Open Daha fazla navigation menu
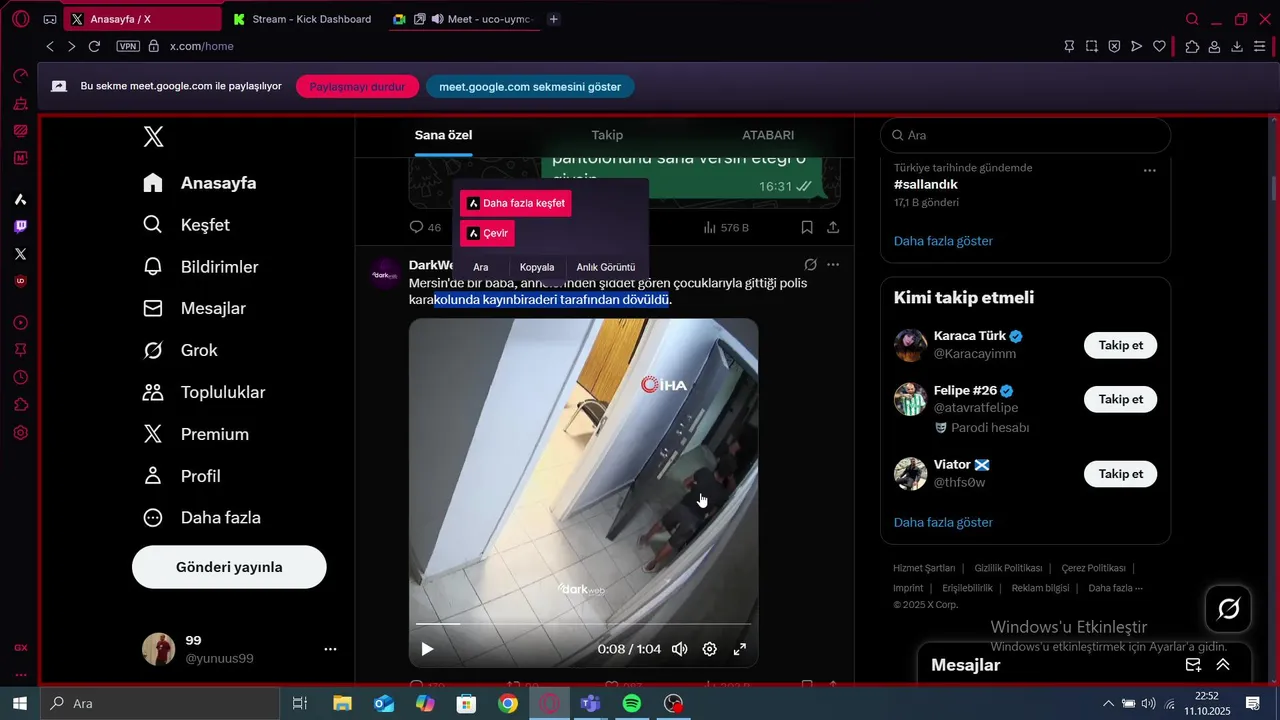This screenshot has width=1280, height=720. [x=201, y=518]
